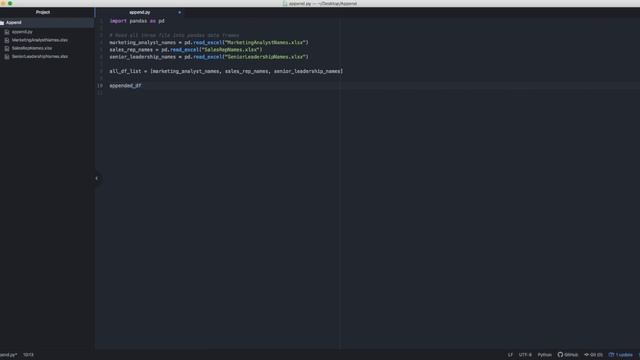Switch to the append.py editor tab
The height and width of the screenshot is (360, 640).
[140, 12]
